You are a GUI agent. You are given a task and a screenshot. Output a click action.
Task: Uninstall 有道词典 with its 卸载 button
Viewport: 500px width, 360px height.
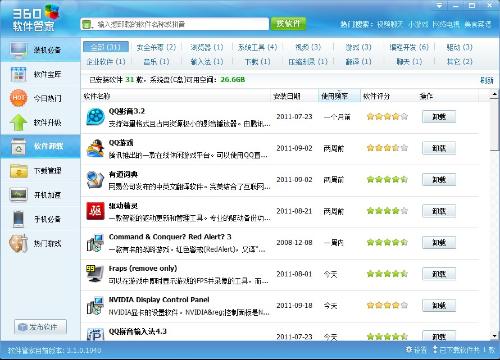click(x=439, y=180)
